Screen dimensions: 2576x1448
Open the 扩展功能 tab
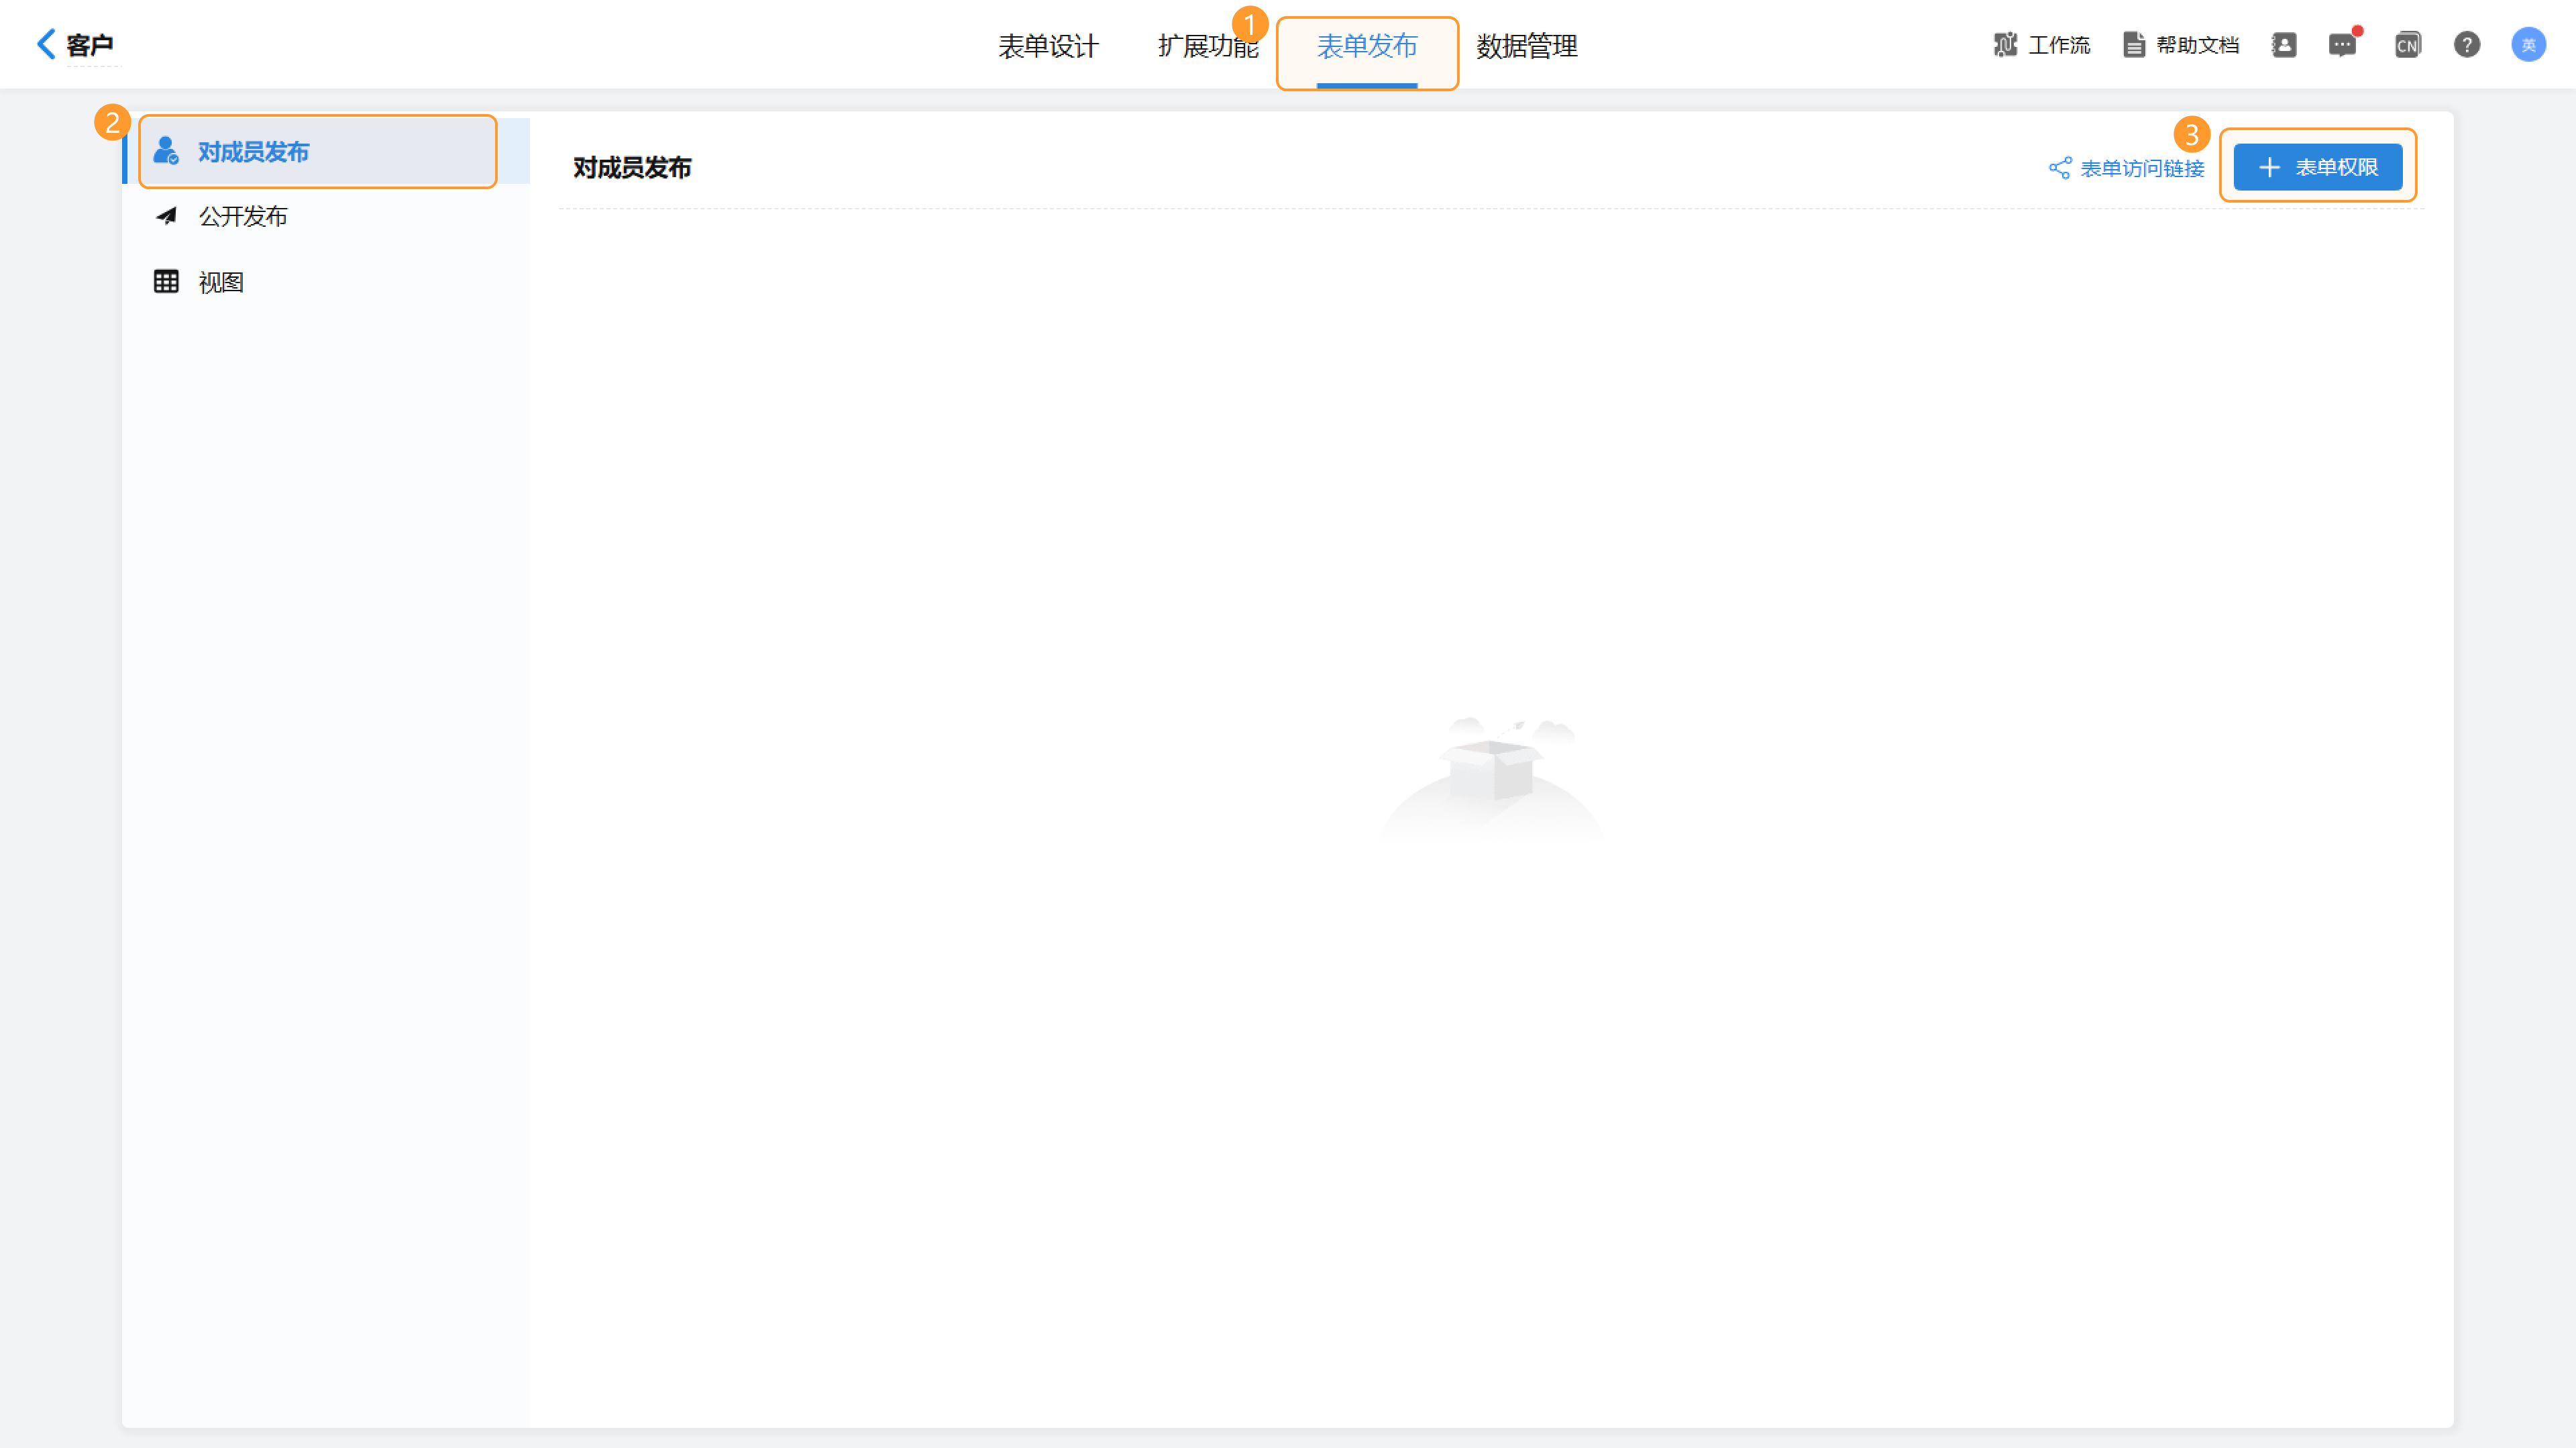coord(1208,46)
